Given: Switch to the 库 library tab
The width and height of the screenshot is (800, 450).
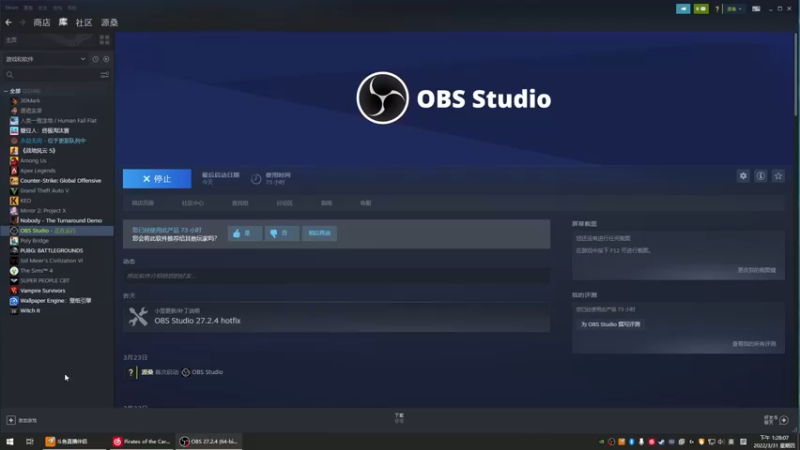Looking at the screenshot, I should [x=63, y=22].
